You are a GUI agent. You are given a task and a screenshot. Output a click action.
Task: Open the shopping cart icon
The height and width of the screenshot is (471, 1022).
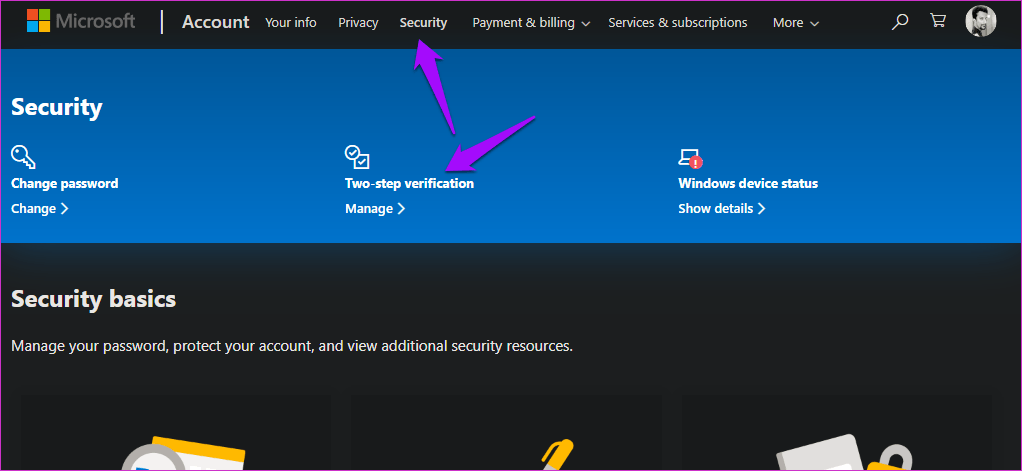[938, 21]
